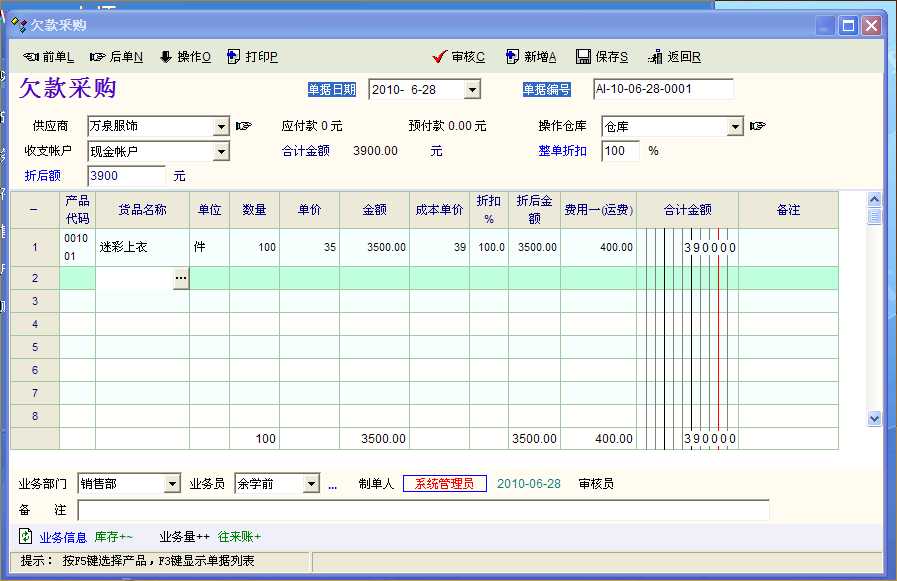Click the 整单折扣 discount percentage field
897x581 pixels.
[620, 151]
